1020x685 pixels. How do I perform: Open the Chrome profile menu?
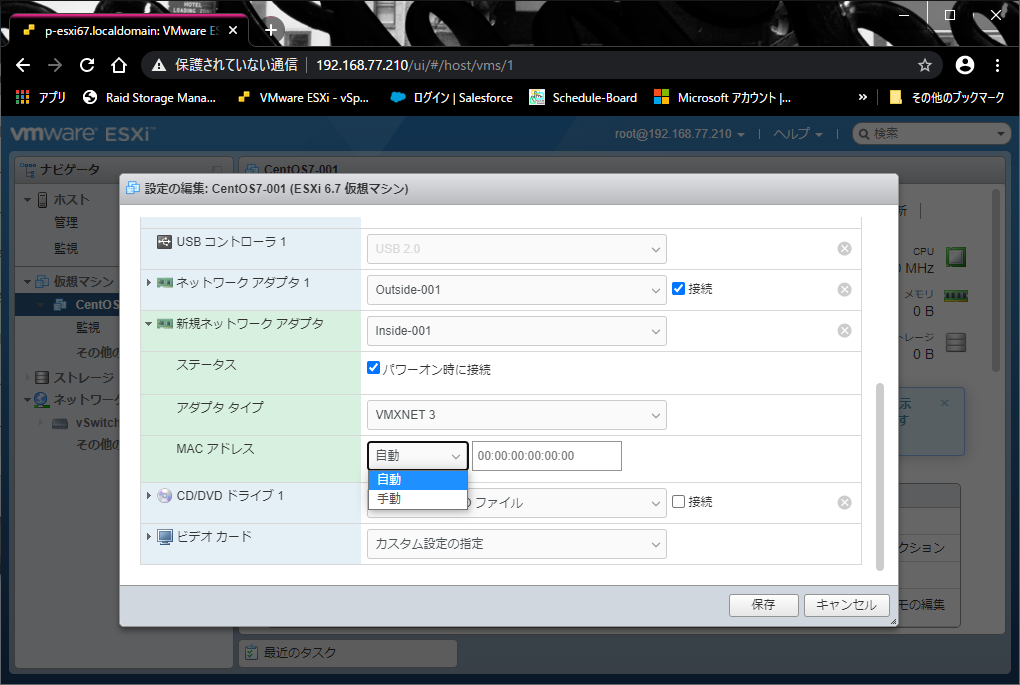965,65
